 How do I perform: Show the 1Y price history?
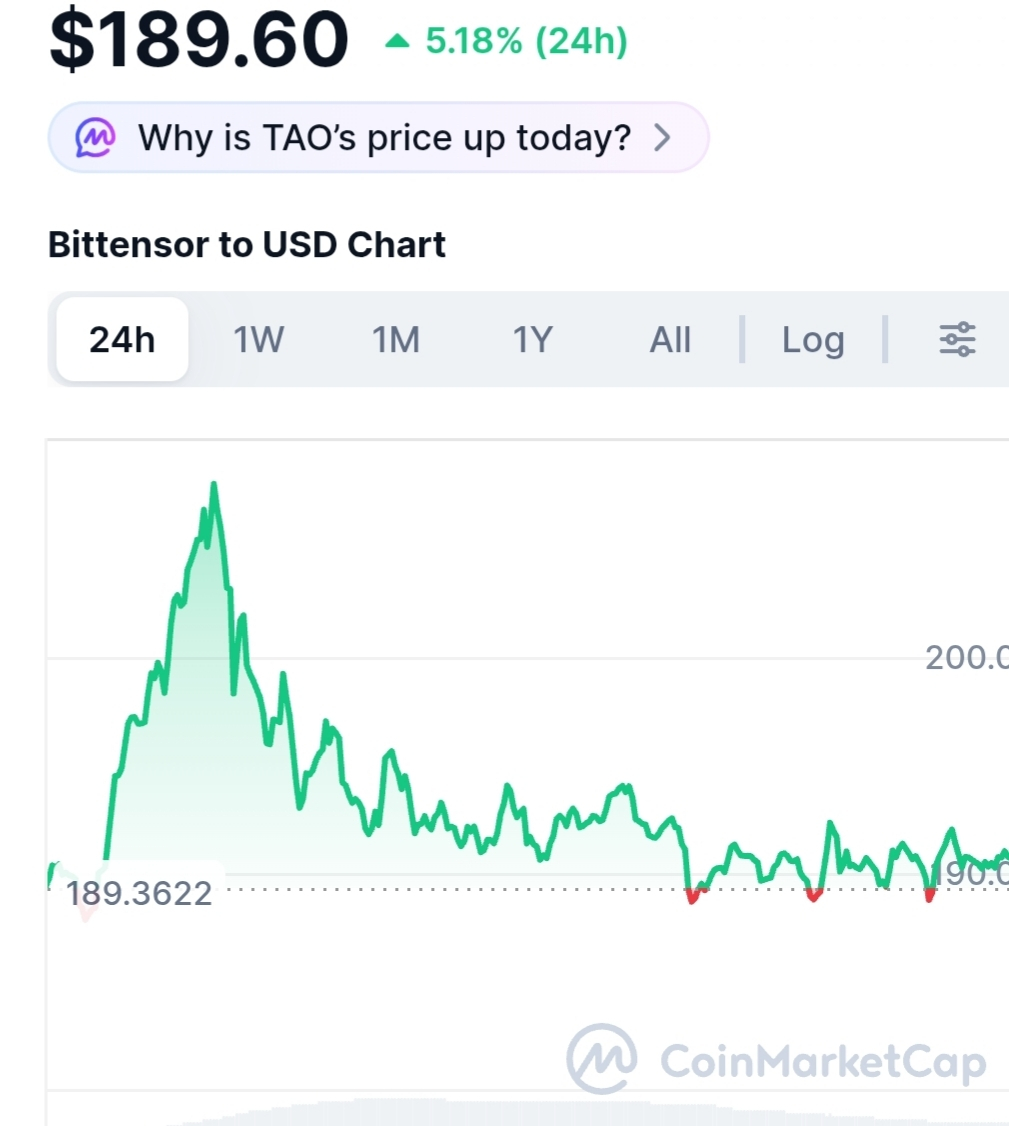(533, 340)
